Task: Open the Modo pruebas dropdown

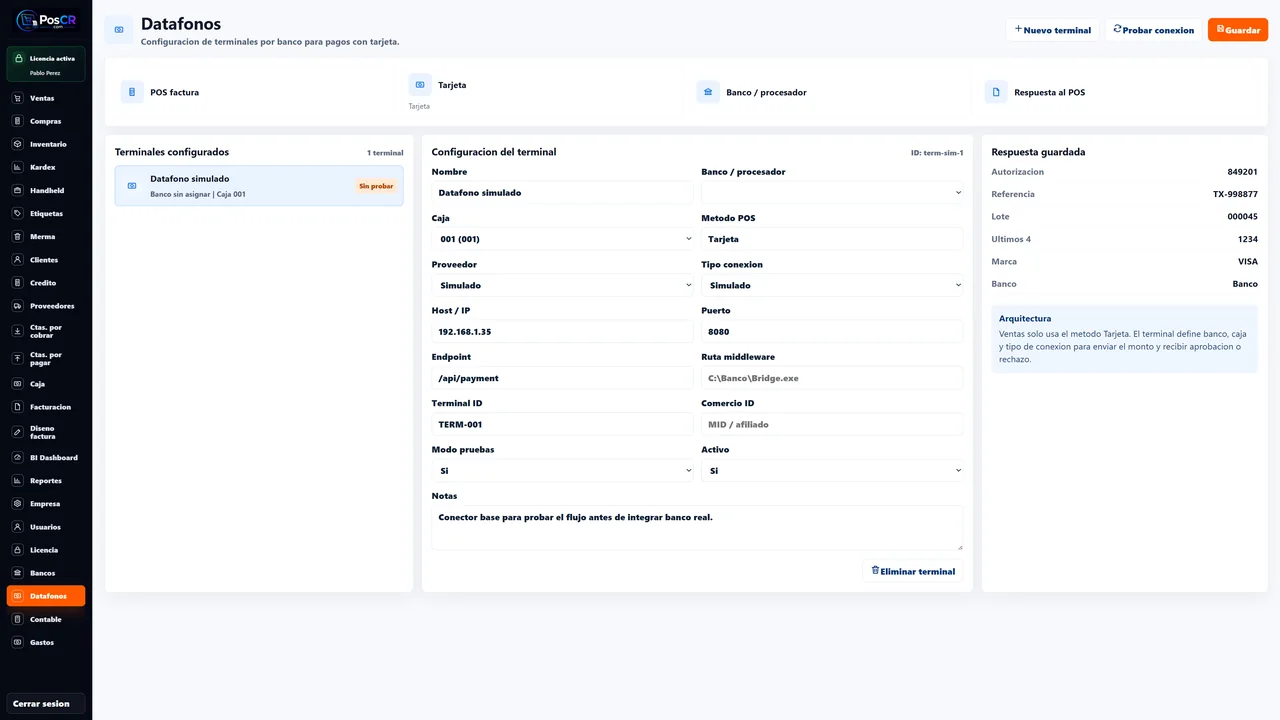Action: (x=562, y=470)
